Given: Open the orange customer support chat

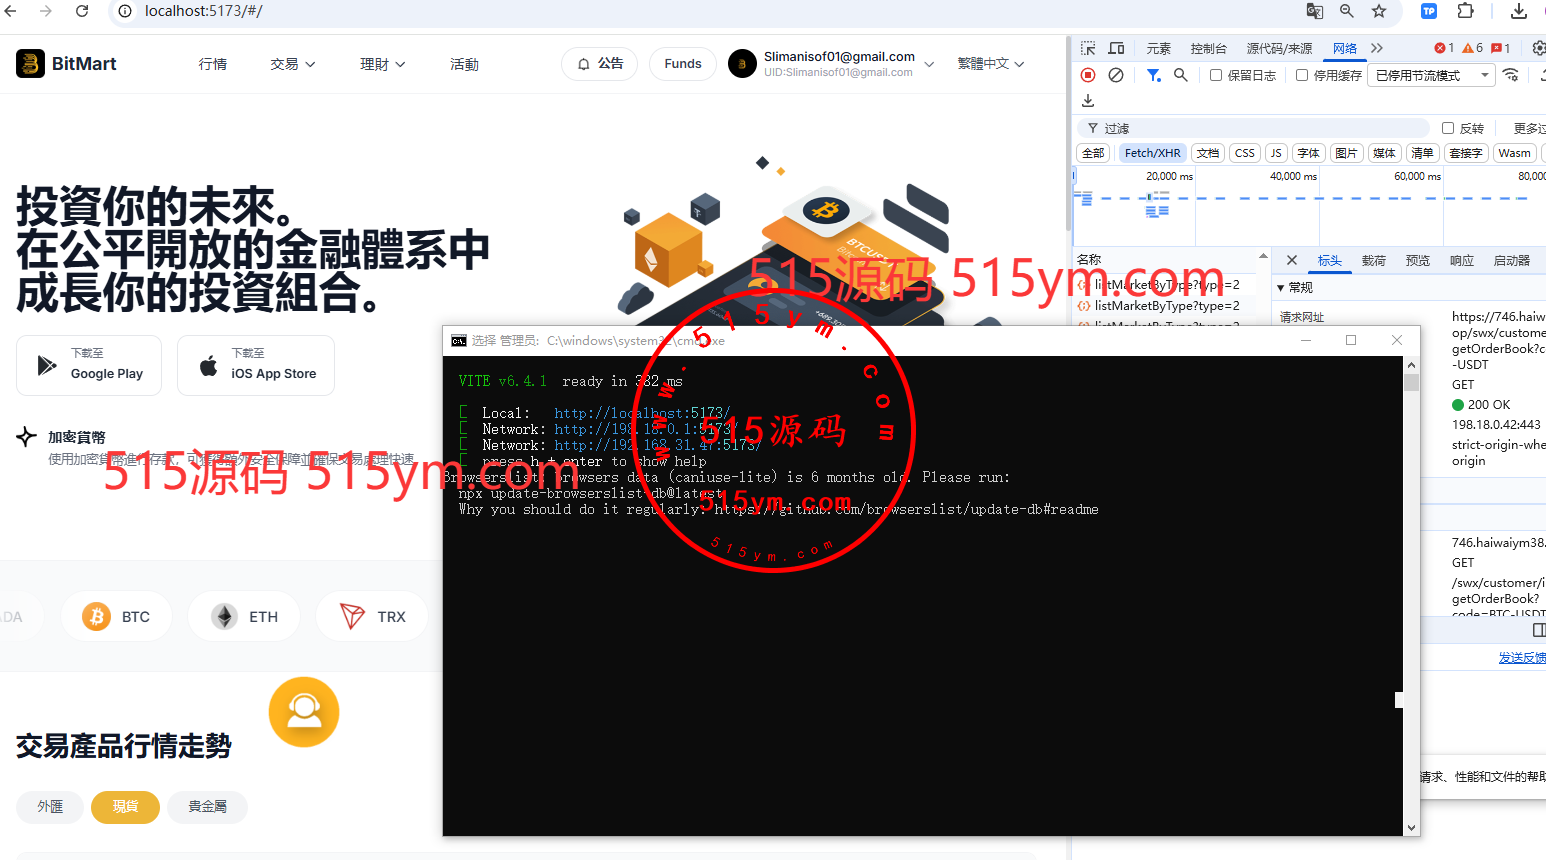Looking at the screenshot, I should (x=304, y=712).
